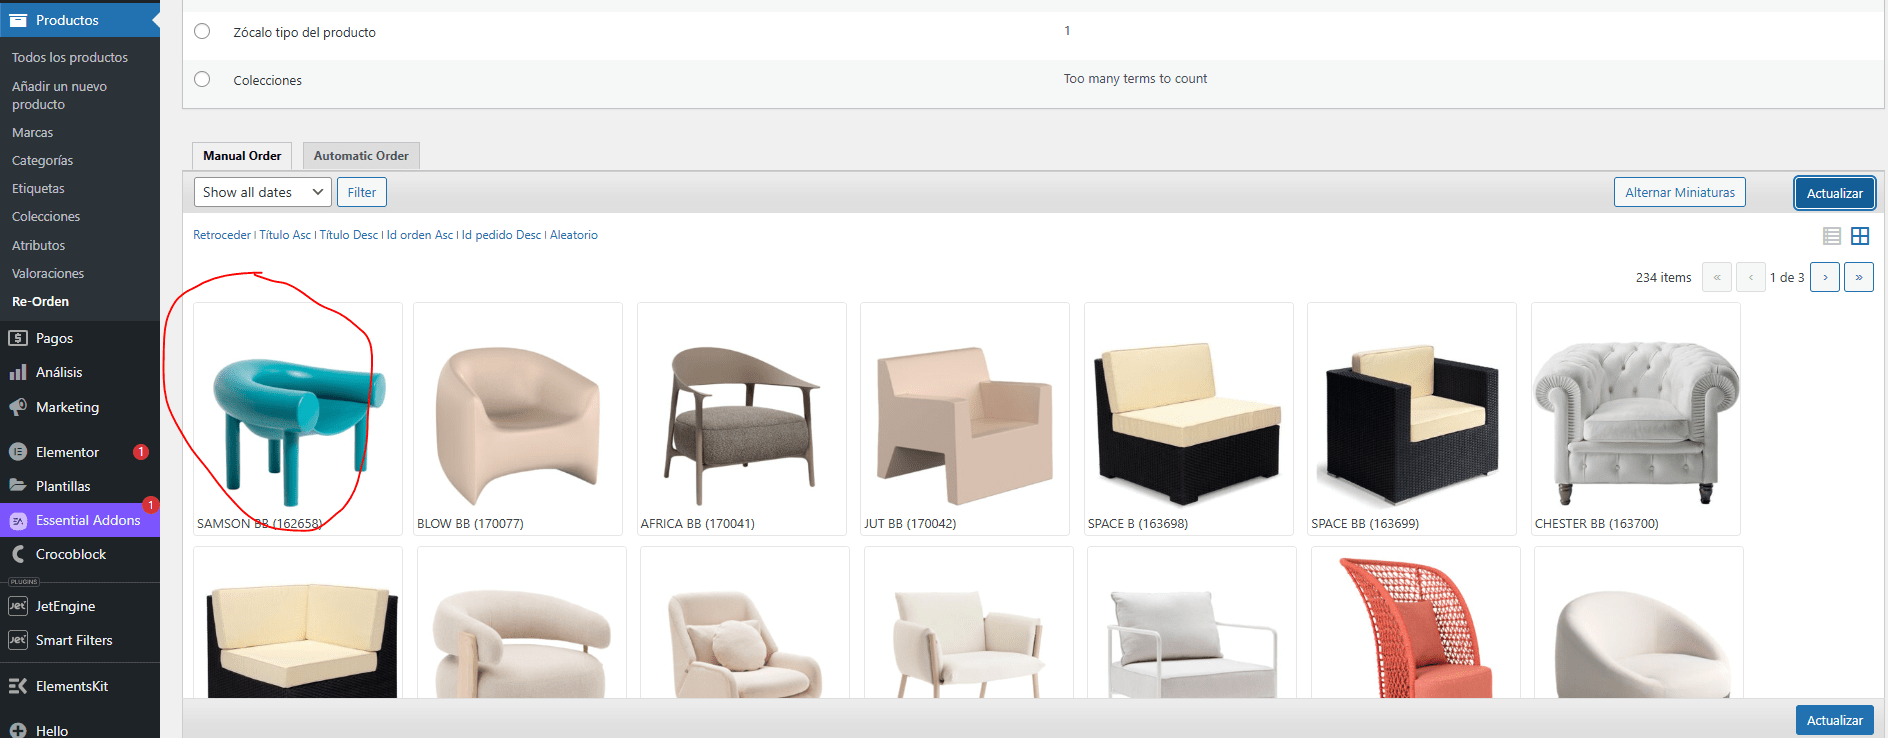The width and height of the screenshot is (1888, 738).
Task: Open the ElementsKit menu icon
Action: click(x=18, y=686)
